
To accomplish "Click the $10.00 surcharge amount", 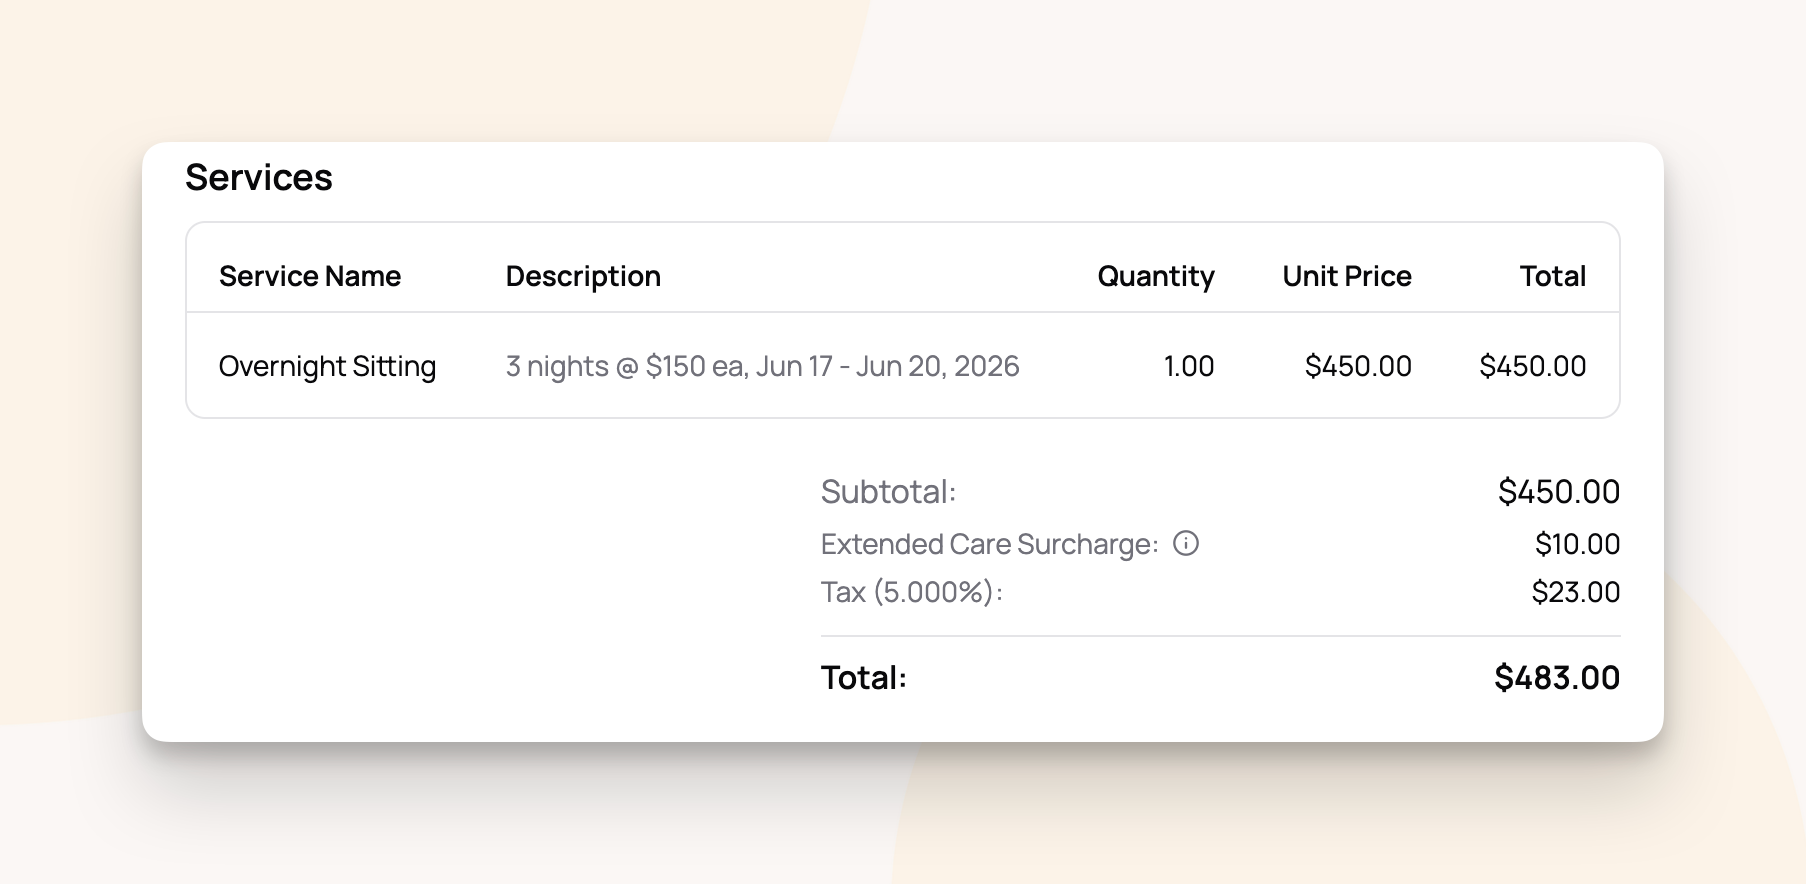I will (x=1578, y=544).
